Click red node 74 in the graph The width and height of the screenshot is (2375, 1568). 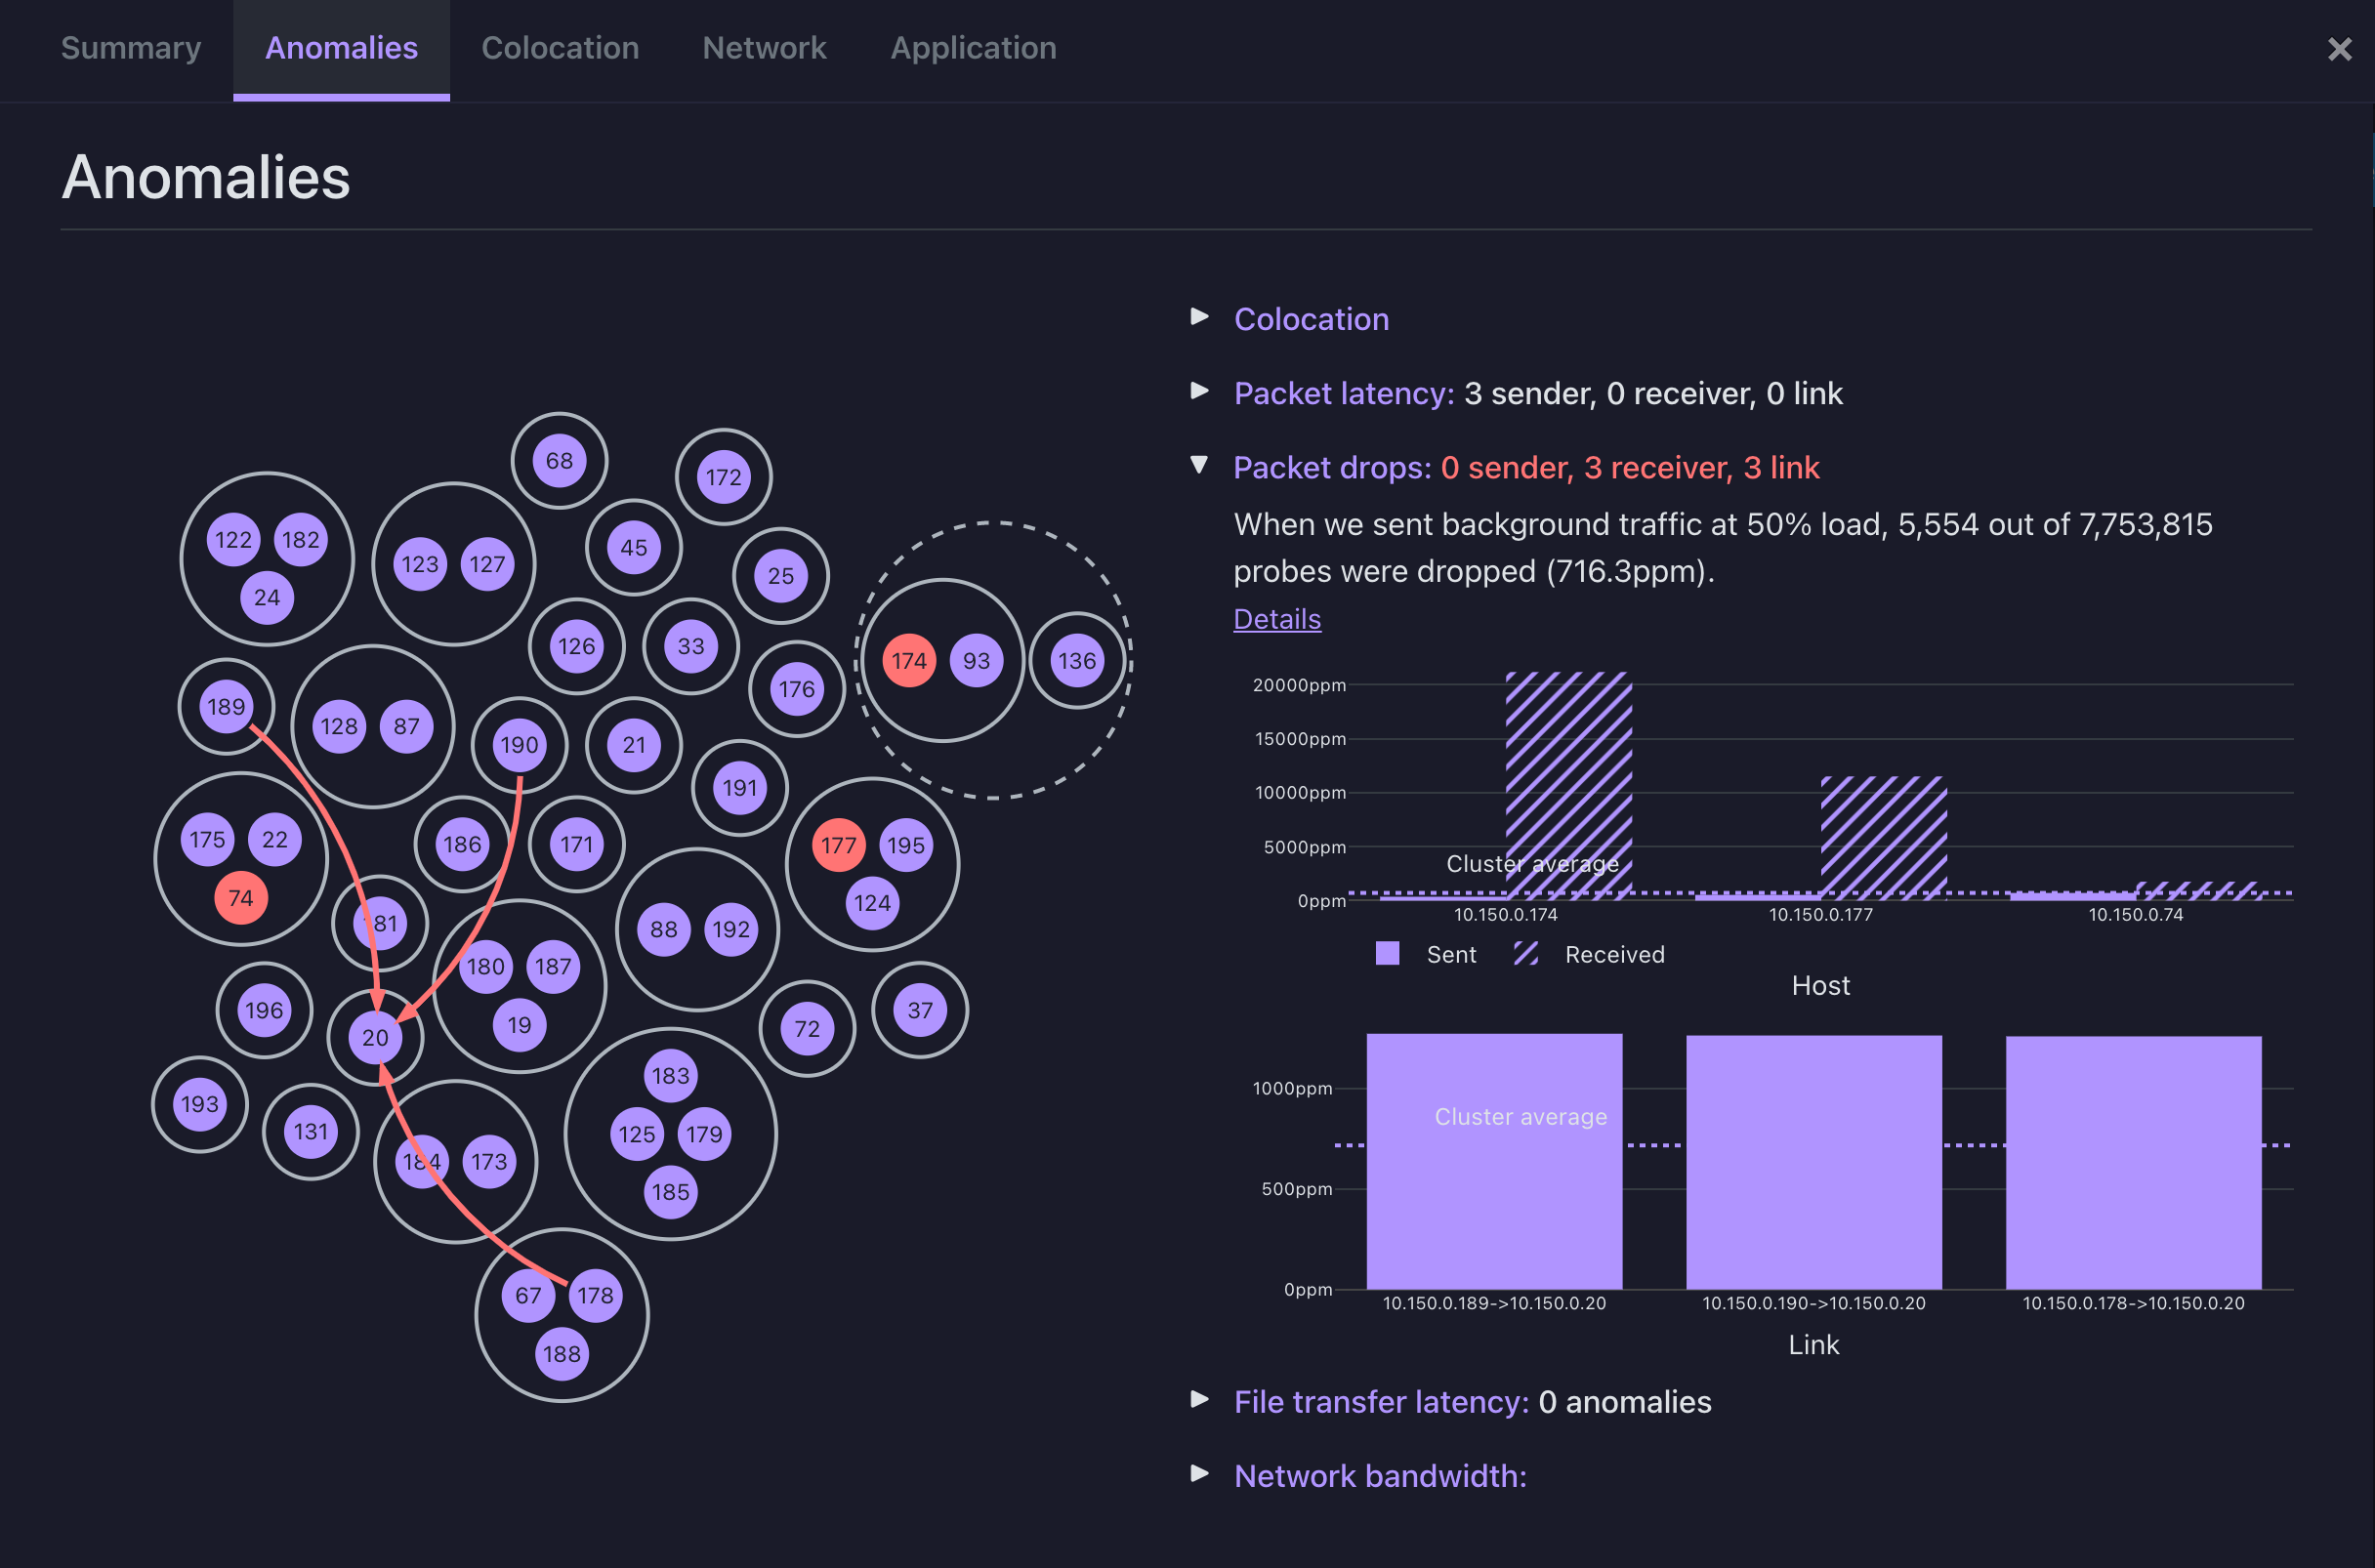[240, 898]
